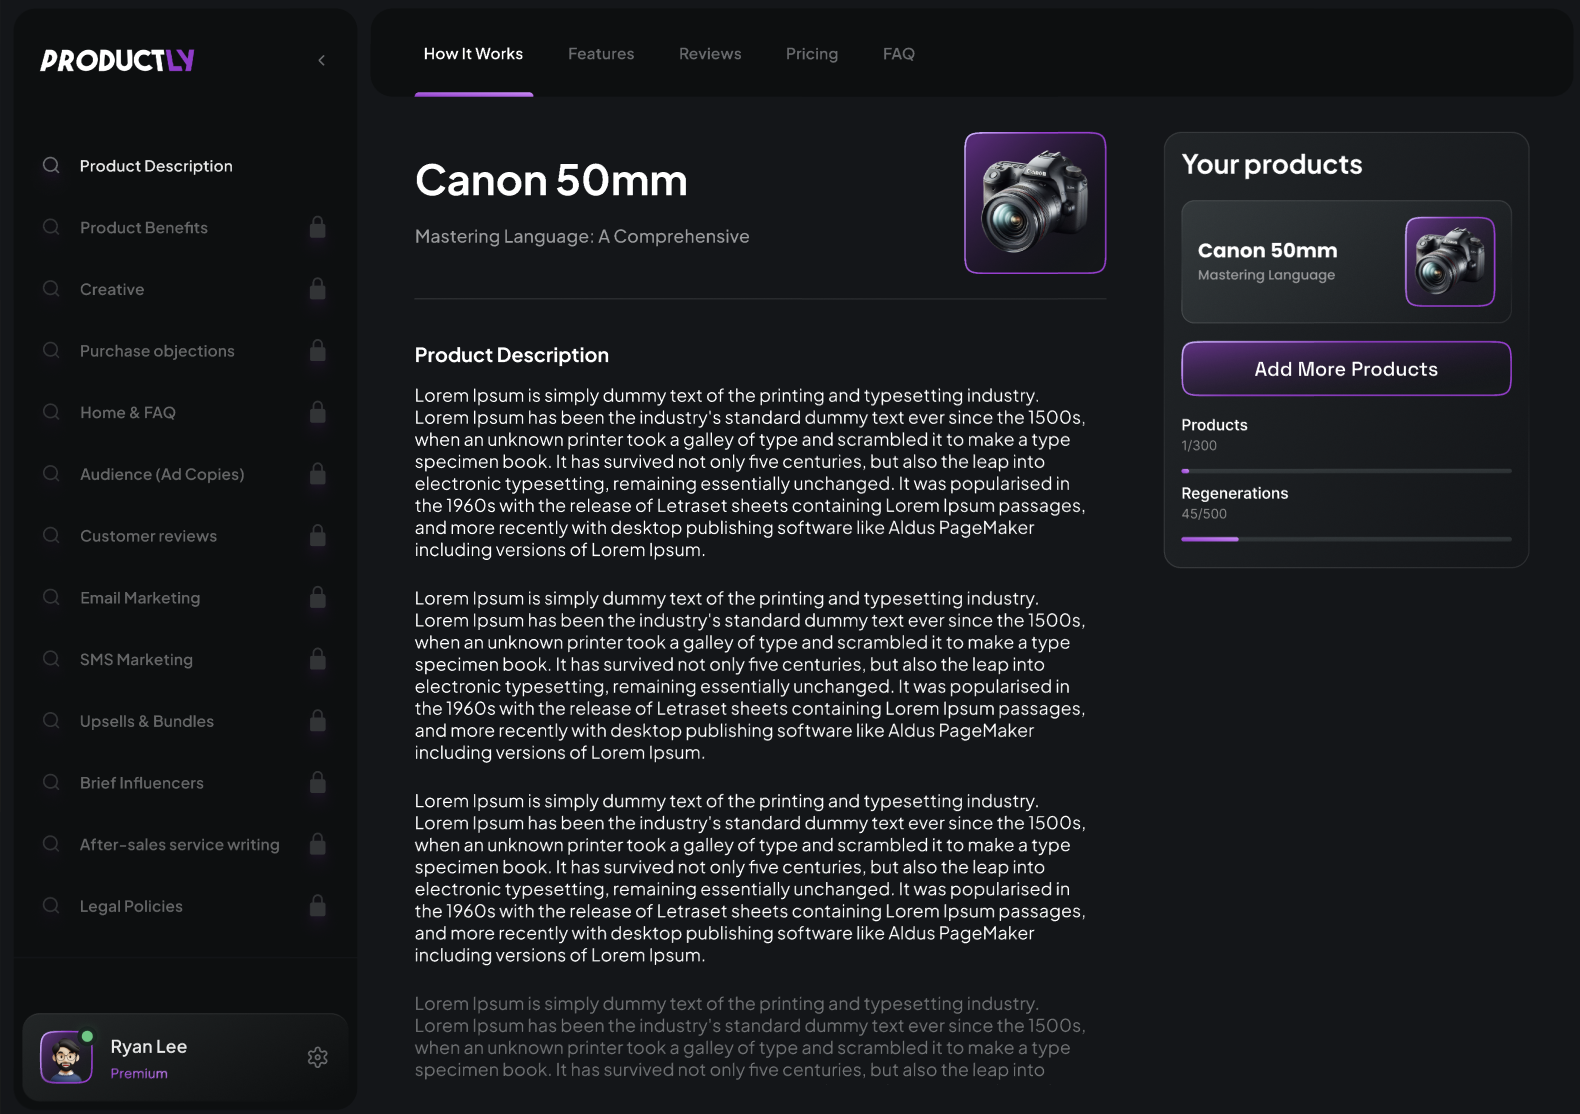1580x1114 pixels.
Task: Open Legal Policies in the sidebar
Action: [x=131, y=906]
